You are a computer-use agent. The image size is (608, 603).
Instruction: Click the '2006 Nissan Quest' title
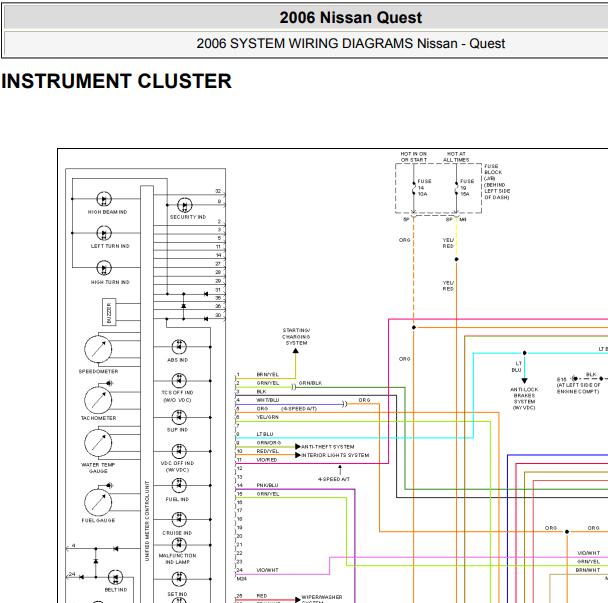tap(351, 17)
